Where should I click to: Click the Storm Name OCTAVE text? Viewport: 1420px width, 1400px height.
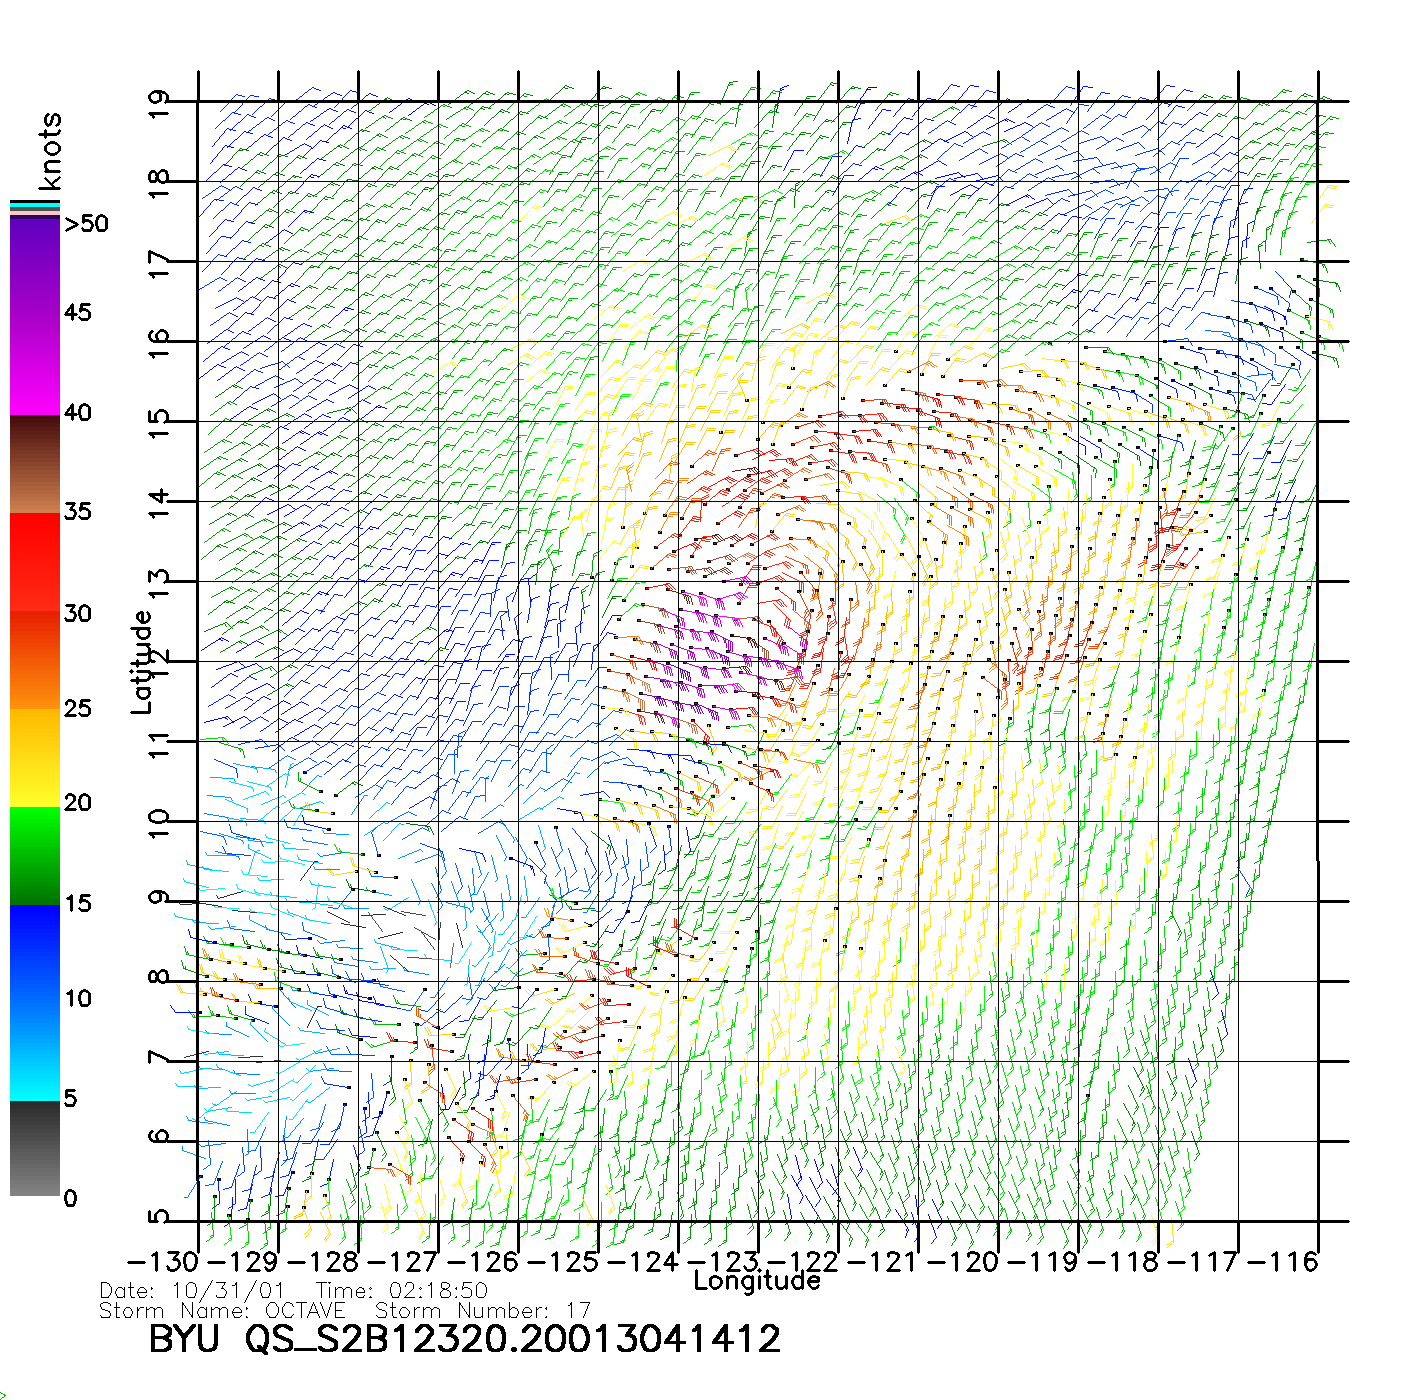(222, 1310)
